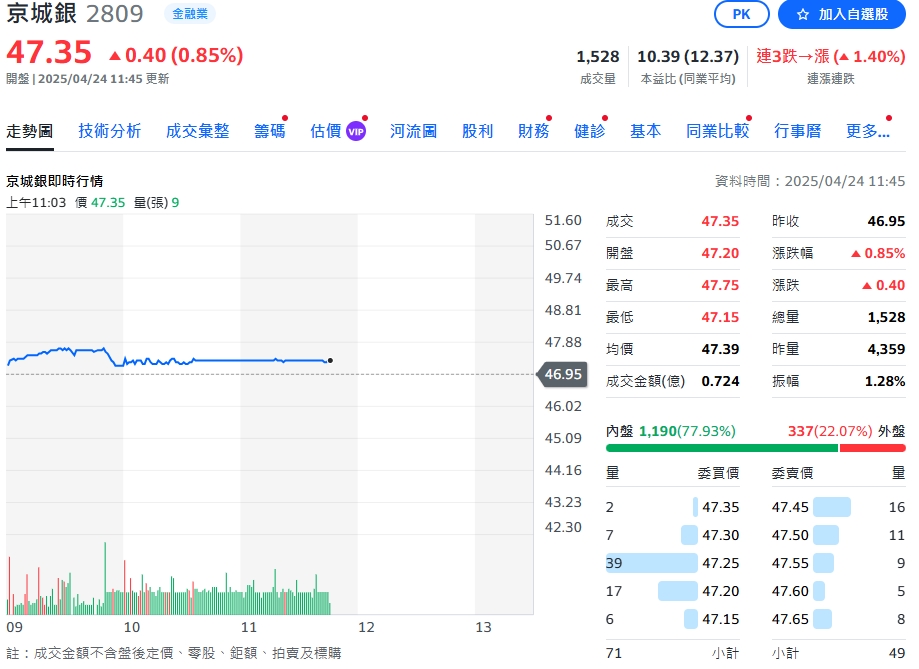919x669 pixels.
Task: Open the 同業比較 comparison tab
Action: 717,131
